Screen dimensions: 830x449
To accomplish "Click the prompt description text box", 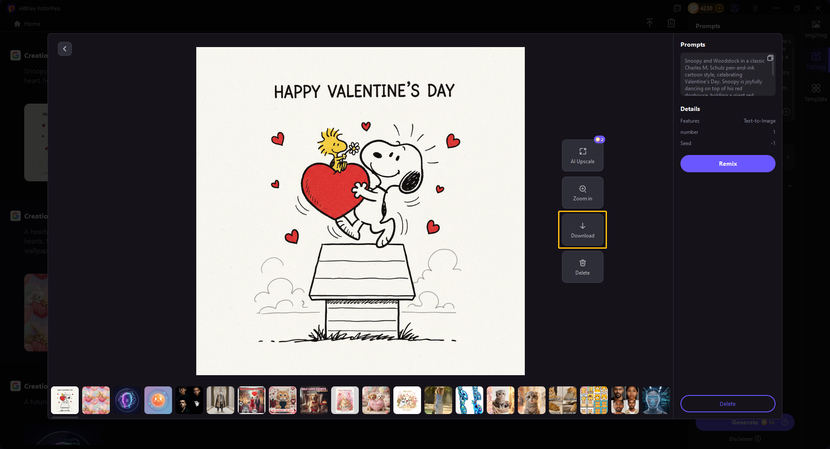I will (728, 74).
